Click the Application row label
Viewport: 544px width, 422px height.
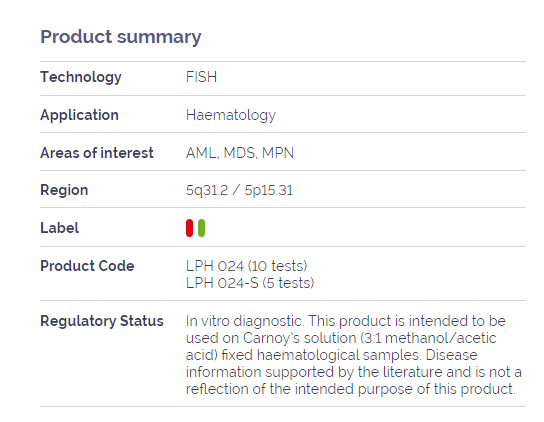79,115
